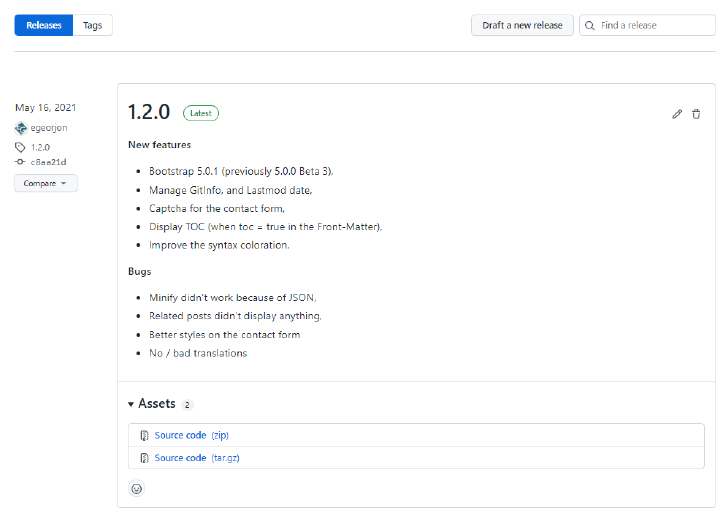720x513 pixels.
Task: Switch to the Releases tab
Action: click(x=44, y=25)
